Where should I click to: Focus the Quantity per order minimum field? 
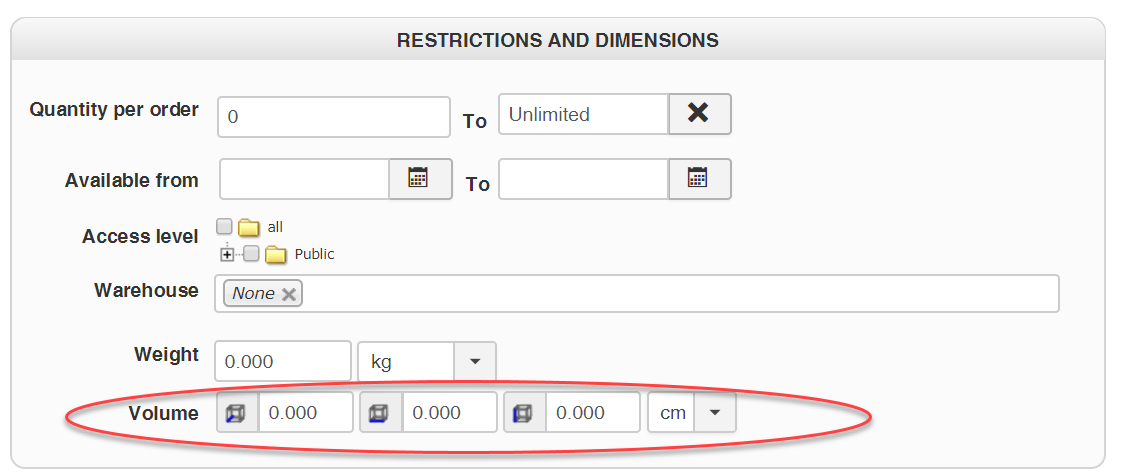pyautogui.click(x=333, y=116)
